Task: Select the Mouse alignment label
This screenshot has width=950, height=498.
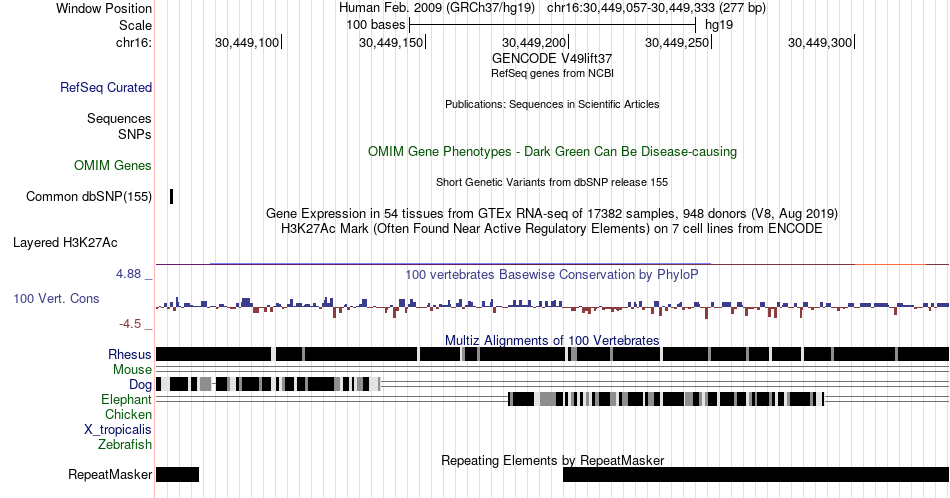Action: tap(132, 370)
